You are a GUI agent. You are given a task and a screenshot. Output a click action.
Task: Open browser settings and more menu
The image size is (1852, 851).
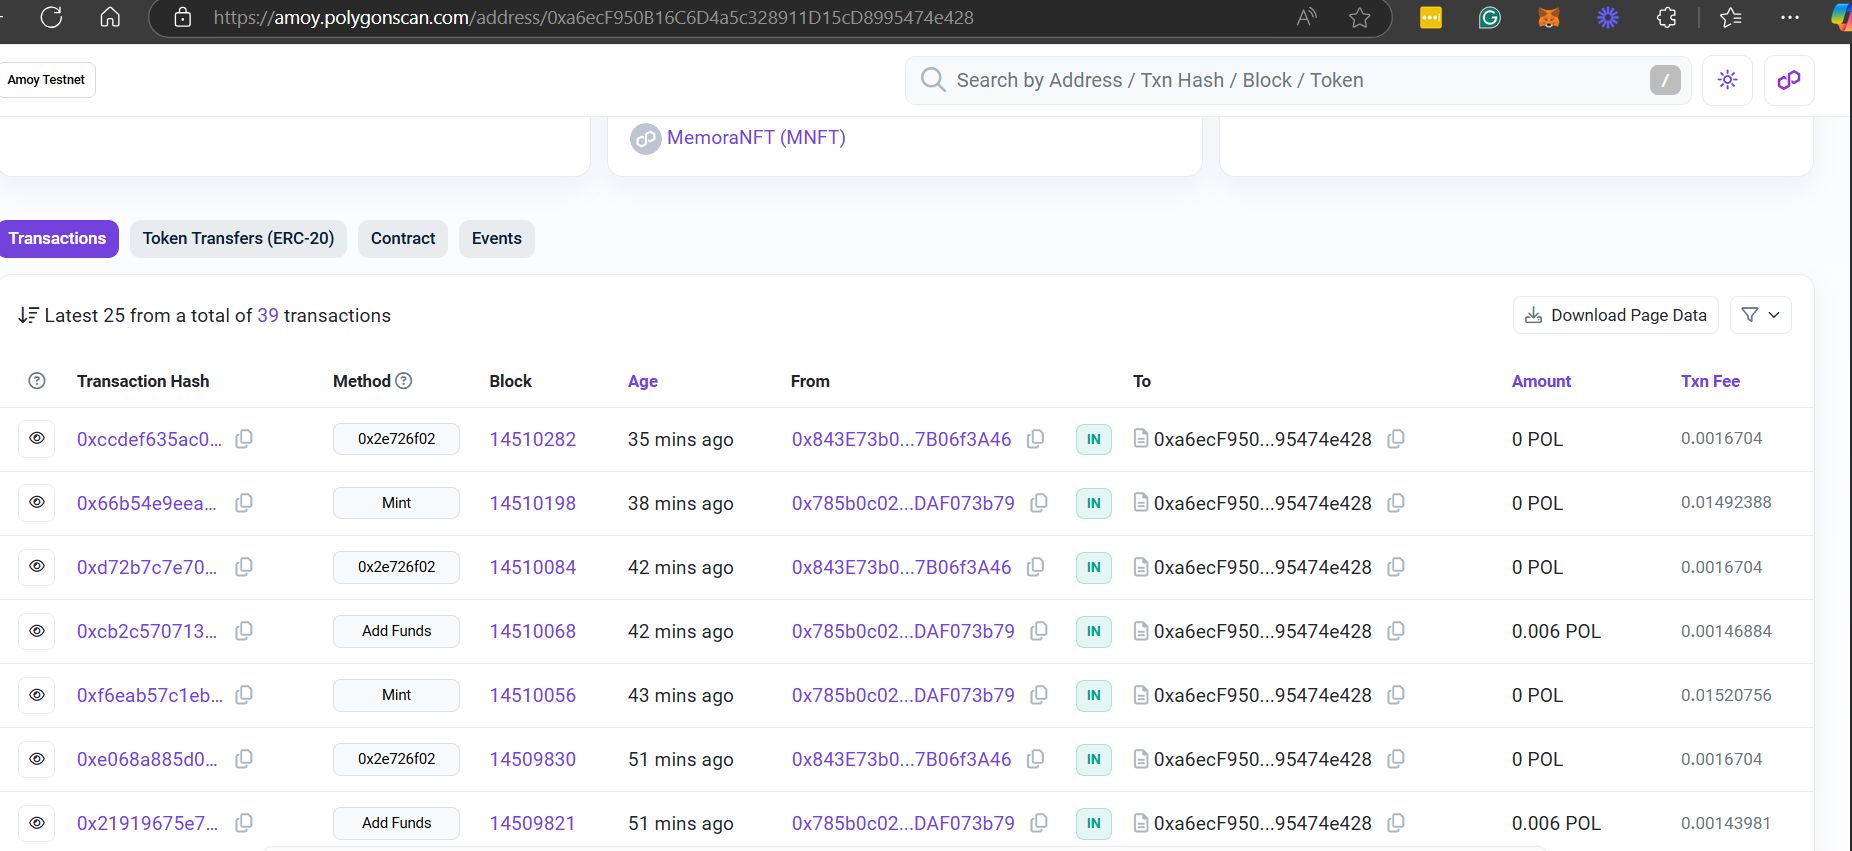pos(1790,17)
